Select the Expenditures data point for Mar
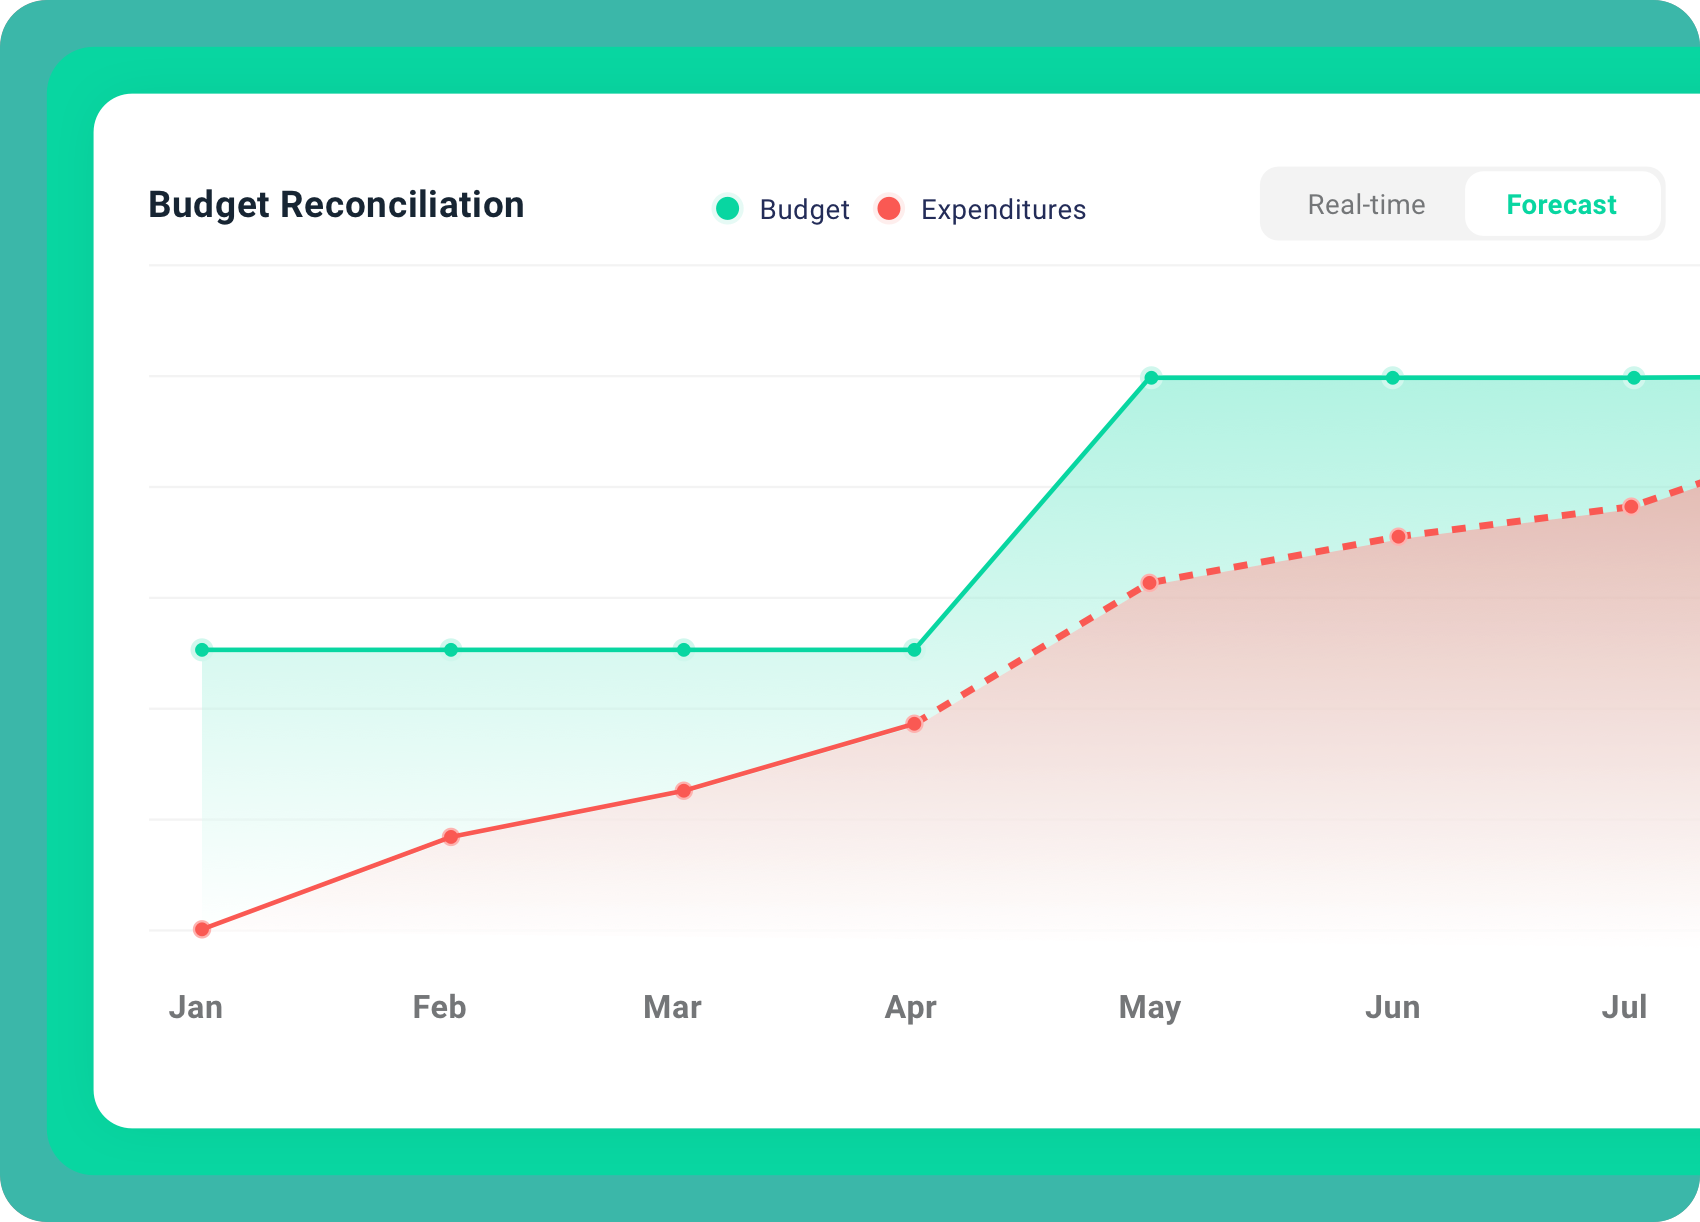The image size is (1700, 1222). [x=684, y=791]
